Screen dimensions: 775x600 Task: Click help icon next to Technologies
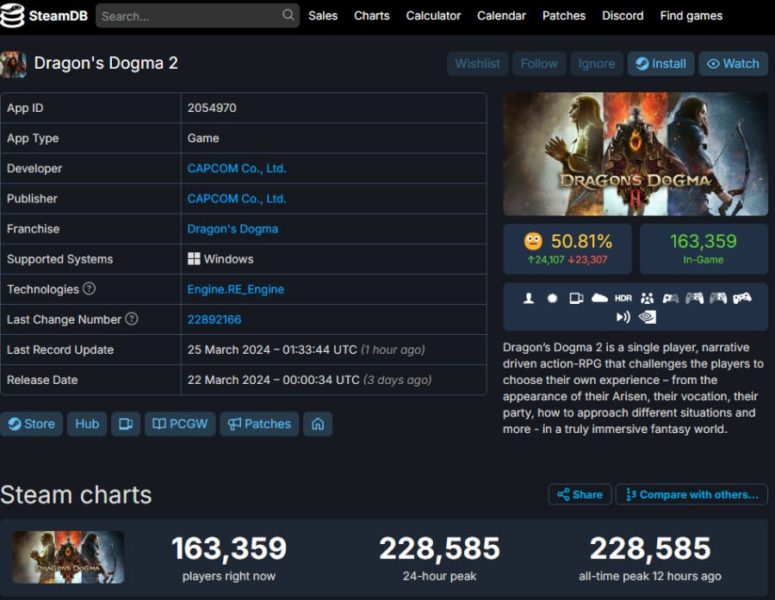click(x=89, y=289)
